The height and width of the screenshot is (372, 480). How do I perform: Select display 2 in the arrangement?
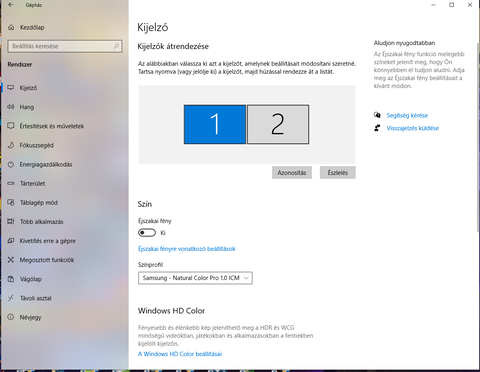(x=278, y=124)
